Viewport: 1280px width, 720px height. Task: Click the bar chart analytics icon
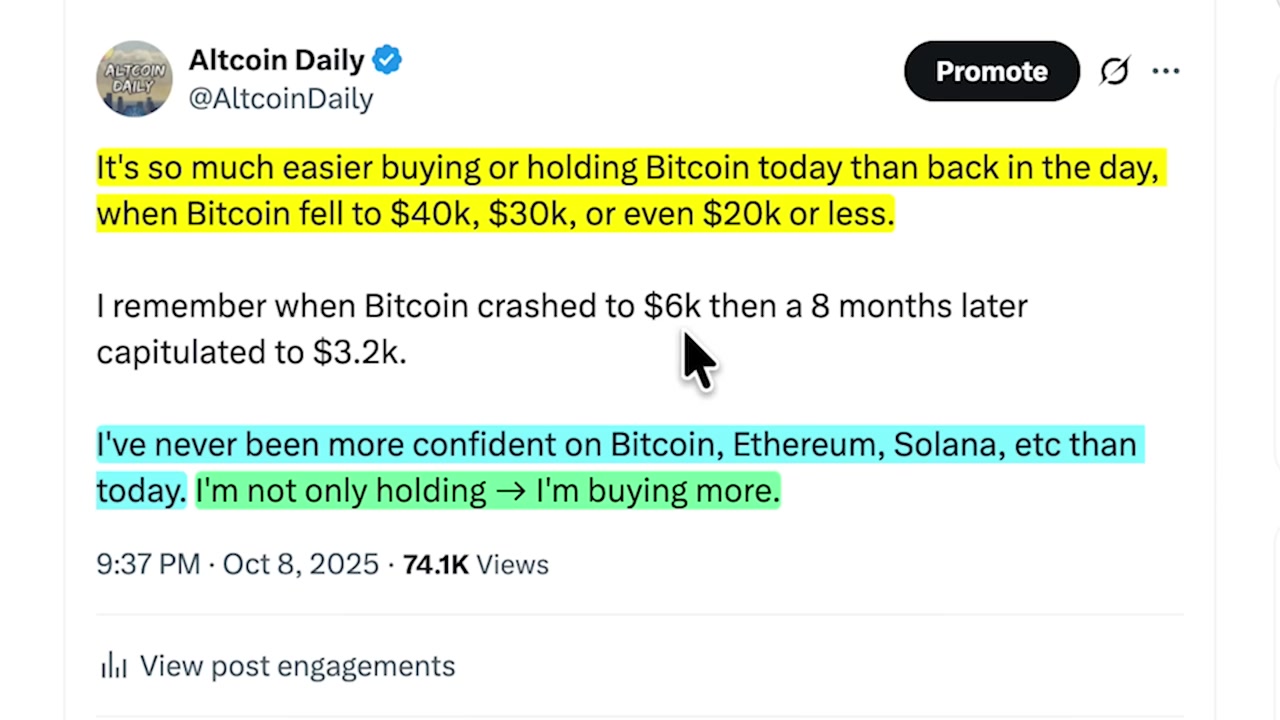click(113, 665)
